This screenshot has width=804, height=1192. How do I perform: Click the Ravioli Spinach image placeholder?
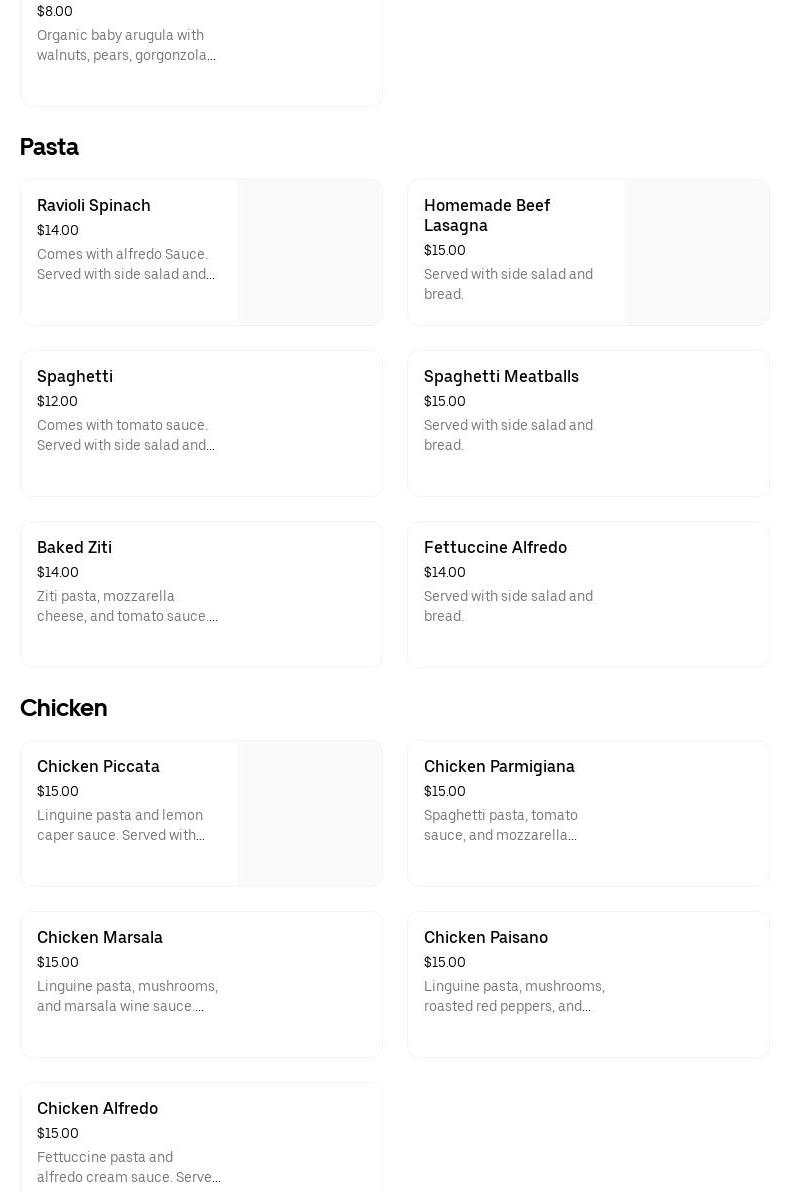click(x=310, y=253)
